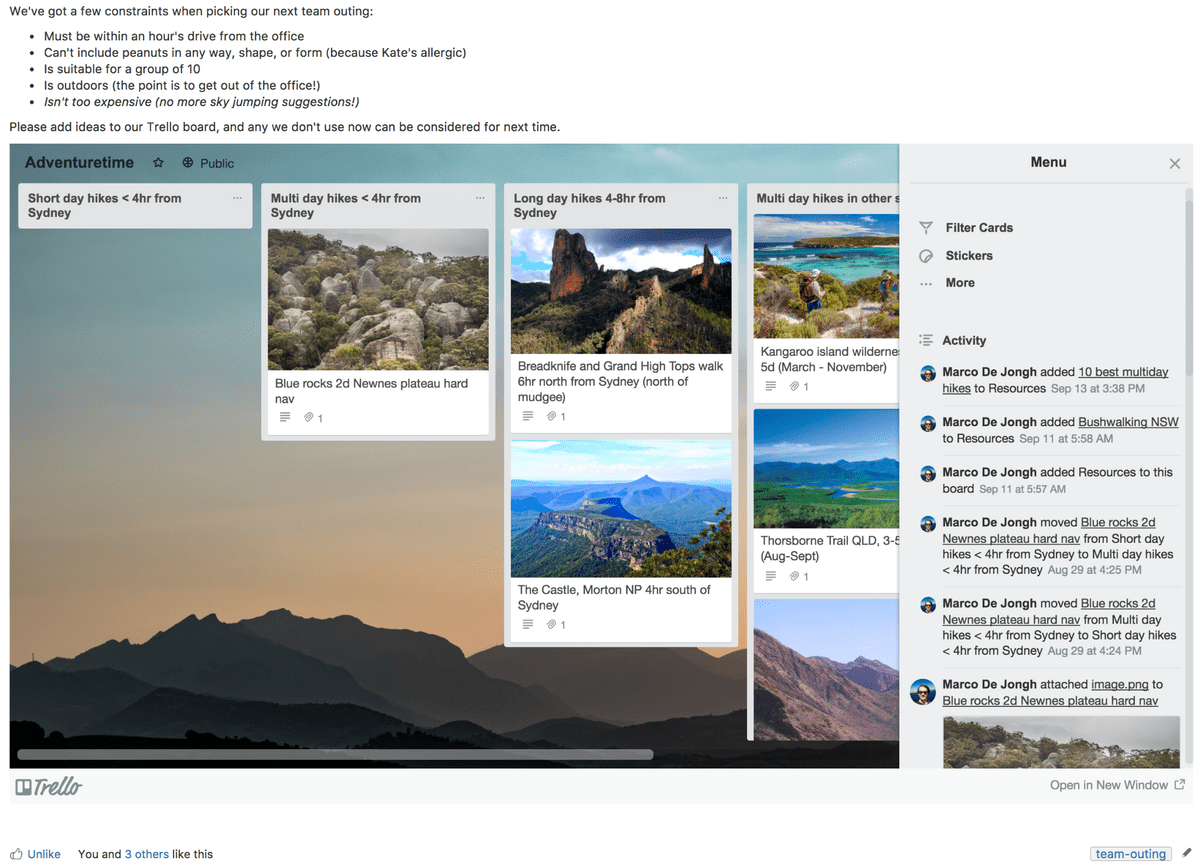Select the Filter Cards funnel icon
The image size is (1200, 867).
pyautogui.click(x=926, y=227)
